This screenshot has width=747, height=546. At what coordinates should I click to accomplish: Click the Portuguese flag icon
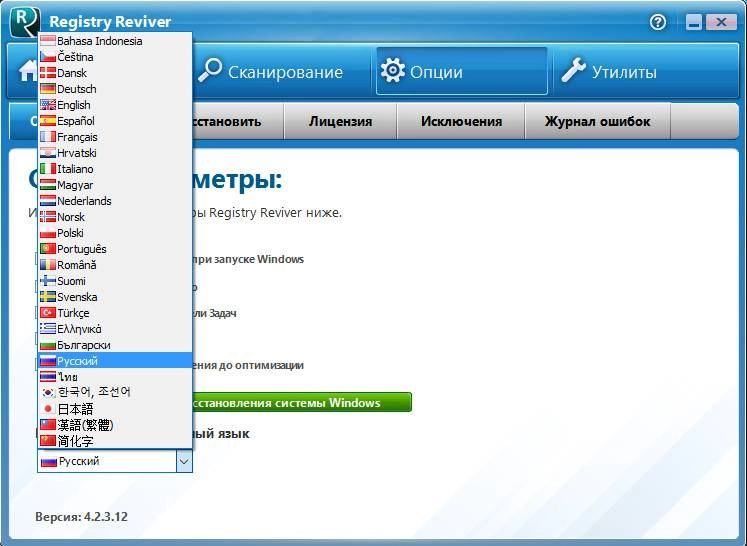point(48,249)
